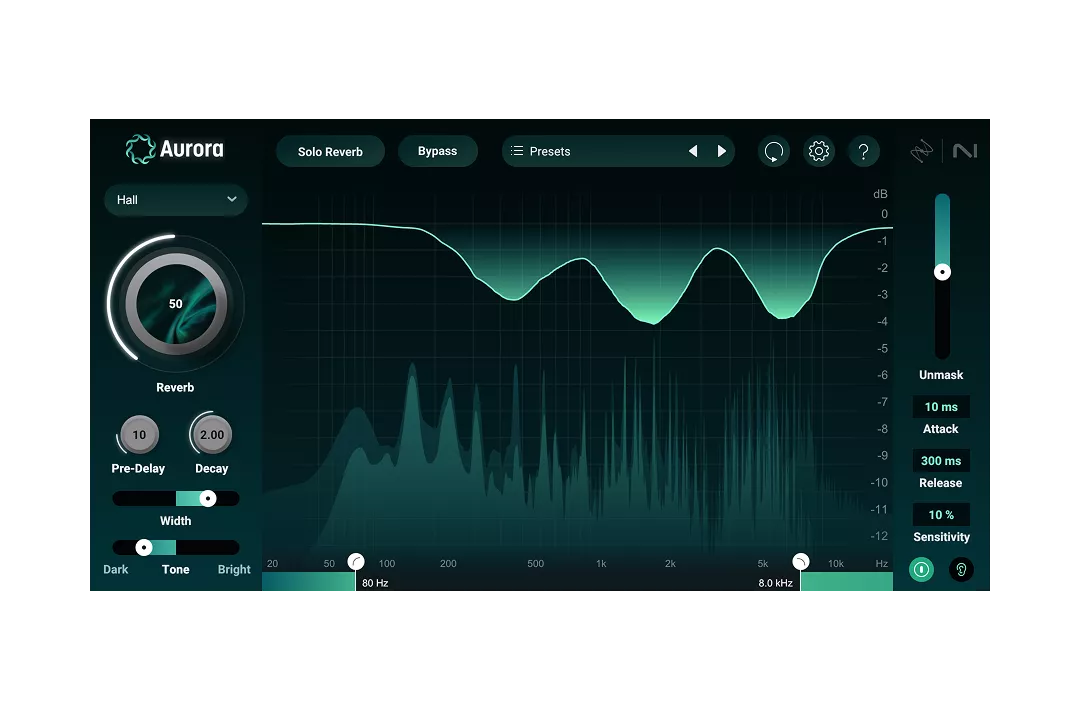Open settings with the gear icon
Viewport: 1080px width, 710px height.
pyautogui.click(x=819, y=152)
